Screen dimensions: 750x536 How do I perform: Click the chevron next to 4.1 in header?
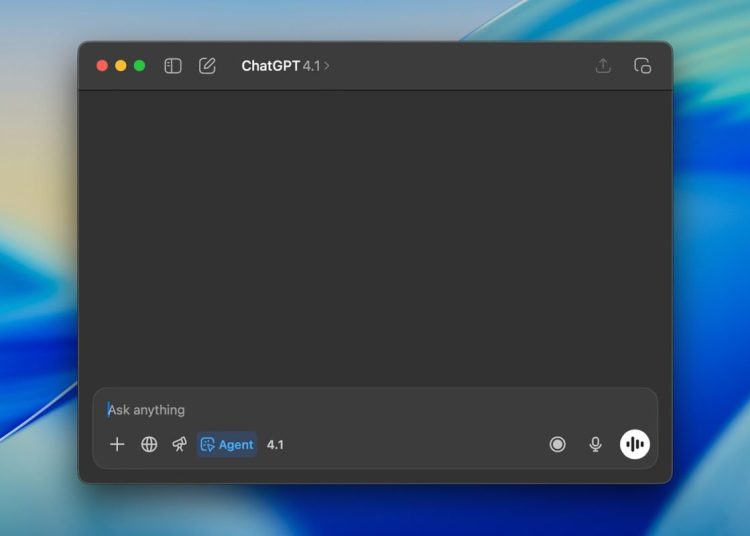coord(327,66)
